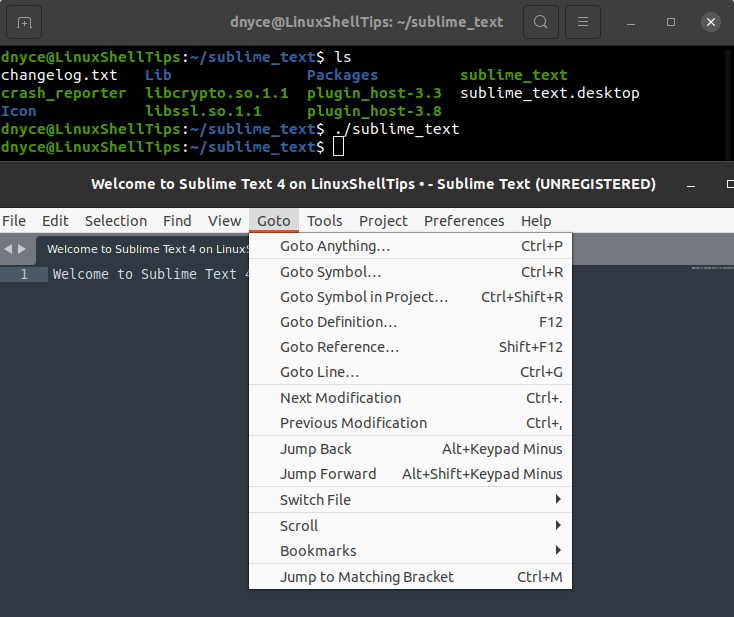This screenshot has width=734, height=617.
Task: Click the Icon directory name in terminal
Action: pos(18,111)
